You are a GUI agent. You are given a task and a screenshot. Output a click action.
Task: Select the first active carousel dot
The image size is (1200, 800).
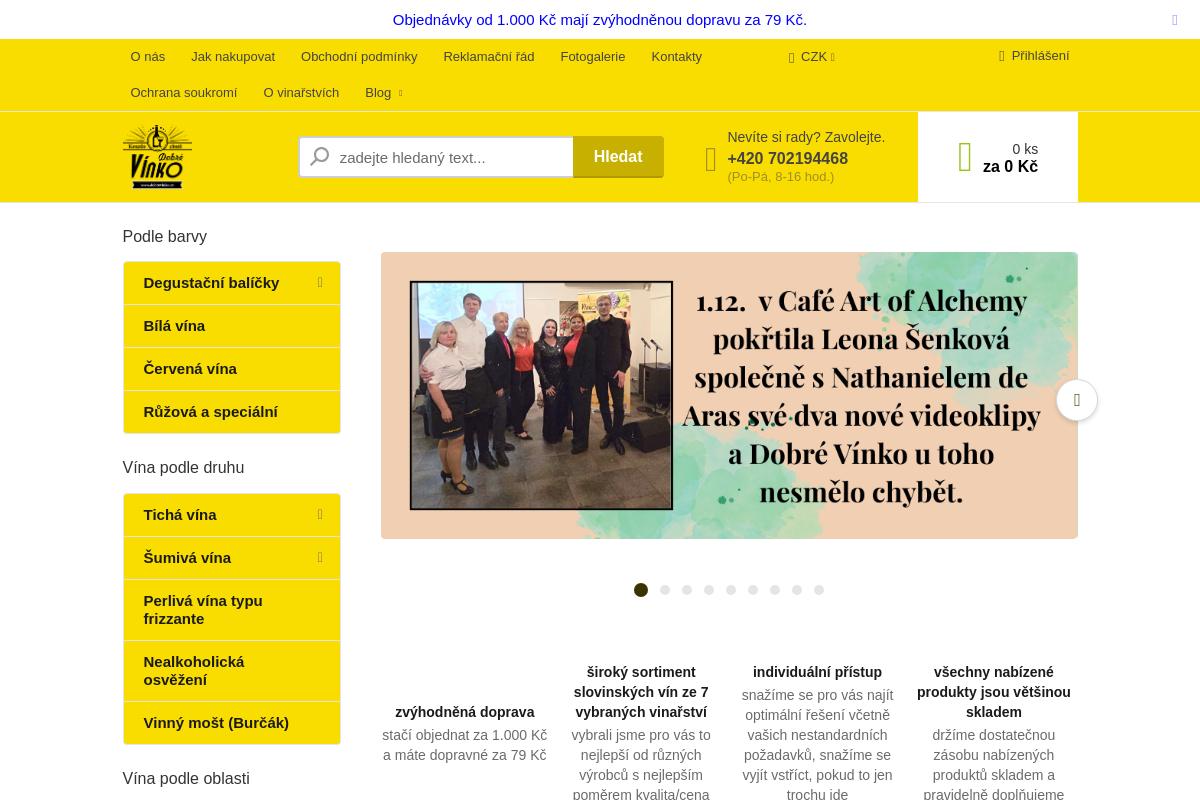[x=641, y=590]
